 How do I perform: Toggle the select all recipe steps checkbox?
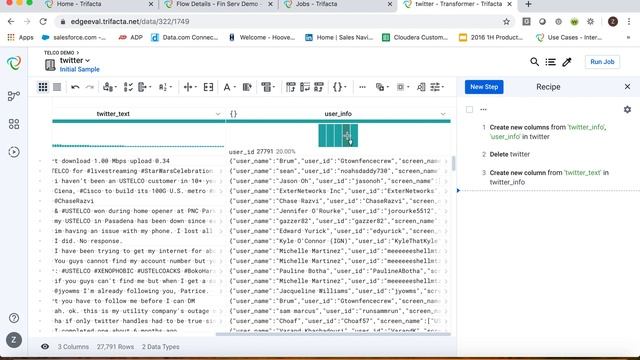469,109
